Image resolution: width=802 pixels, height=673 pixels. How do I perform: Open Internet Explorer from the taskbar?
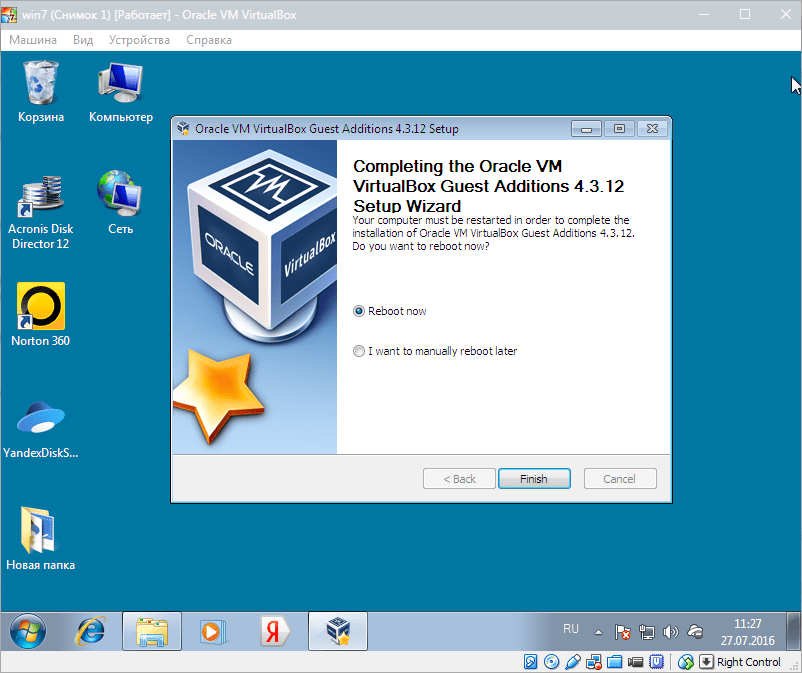[x=92, y=630]
